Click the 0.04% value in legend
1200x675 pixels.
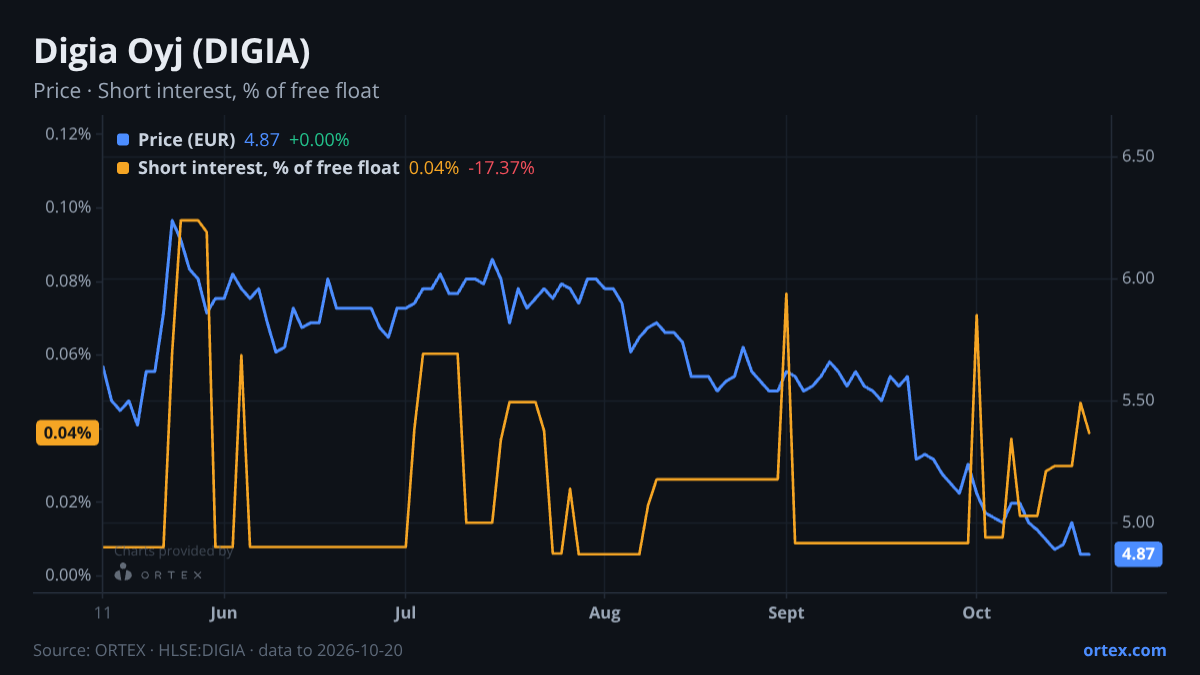(x=434, y=168)
